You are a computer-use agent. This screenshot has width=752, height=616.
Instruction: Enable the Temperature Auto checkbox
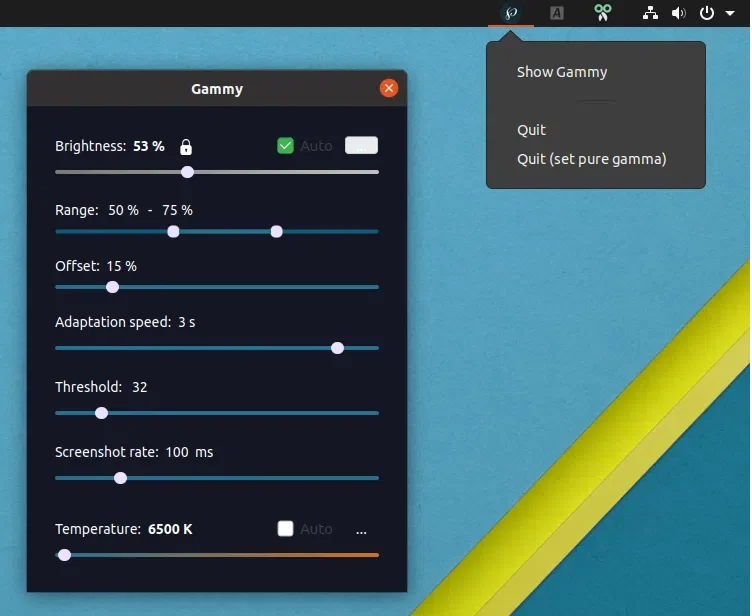click(285, 528)
